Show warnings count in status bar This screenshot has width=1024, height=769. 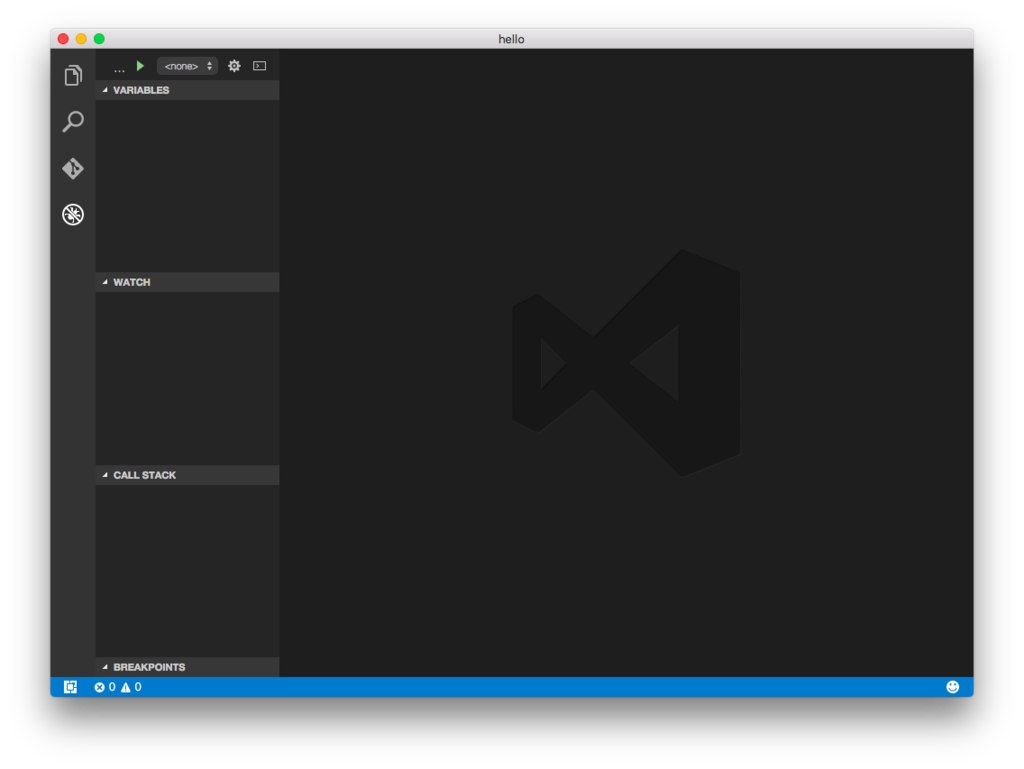pos(131,687)
